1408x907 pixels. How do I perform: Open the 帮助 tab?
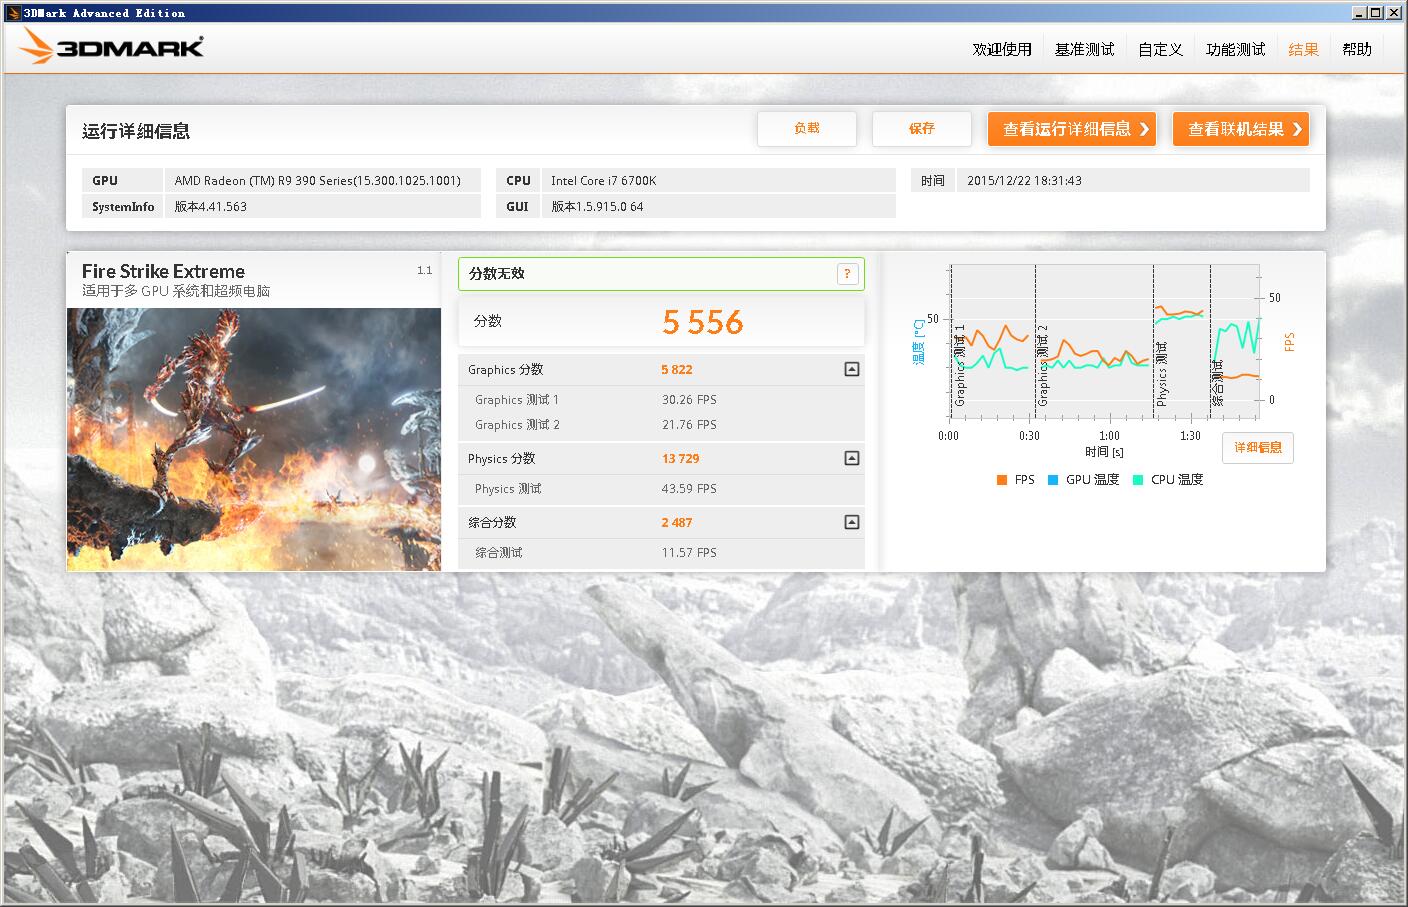tap(1357, 49)
